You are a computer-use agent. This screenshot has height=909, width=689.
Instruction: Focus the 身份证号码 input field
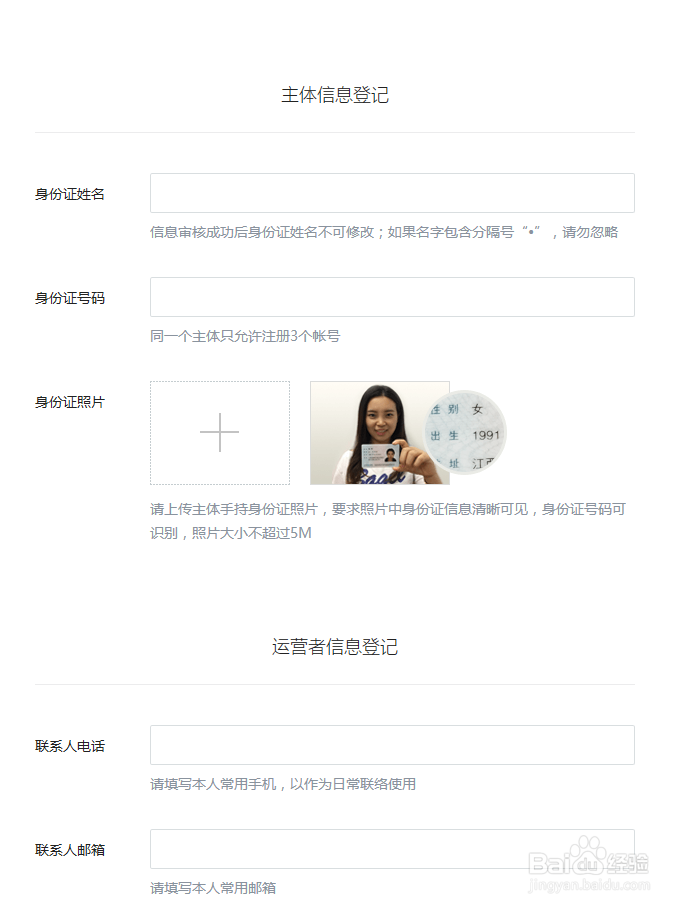pos(392,297)
